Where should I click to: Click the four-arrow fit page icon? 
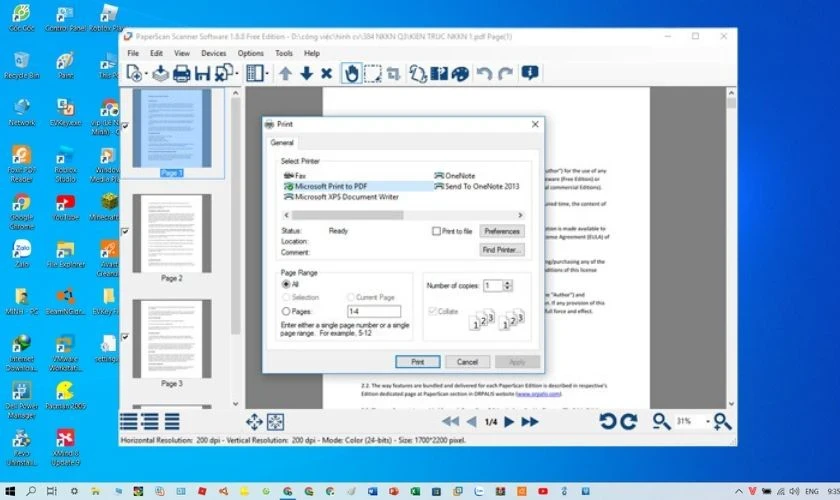tap(254, 422)
